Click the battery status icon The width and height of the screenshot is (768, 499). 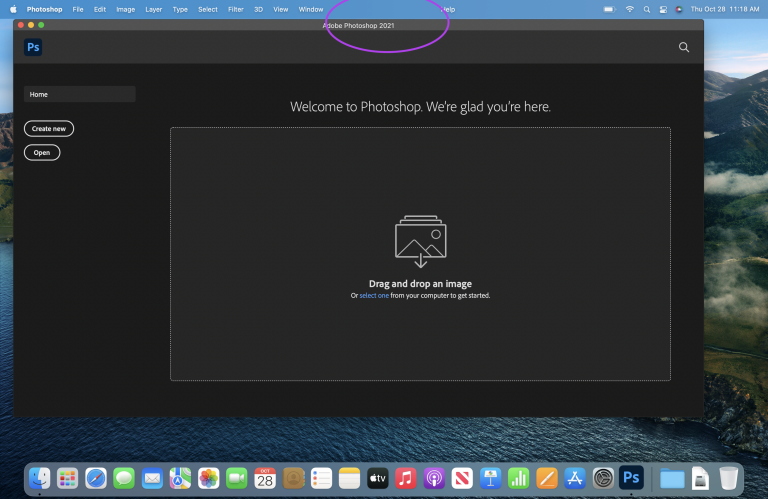coord(609,9)
